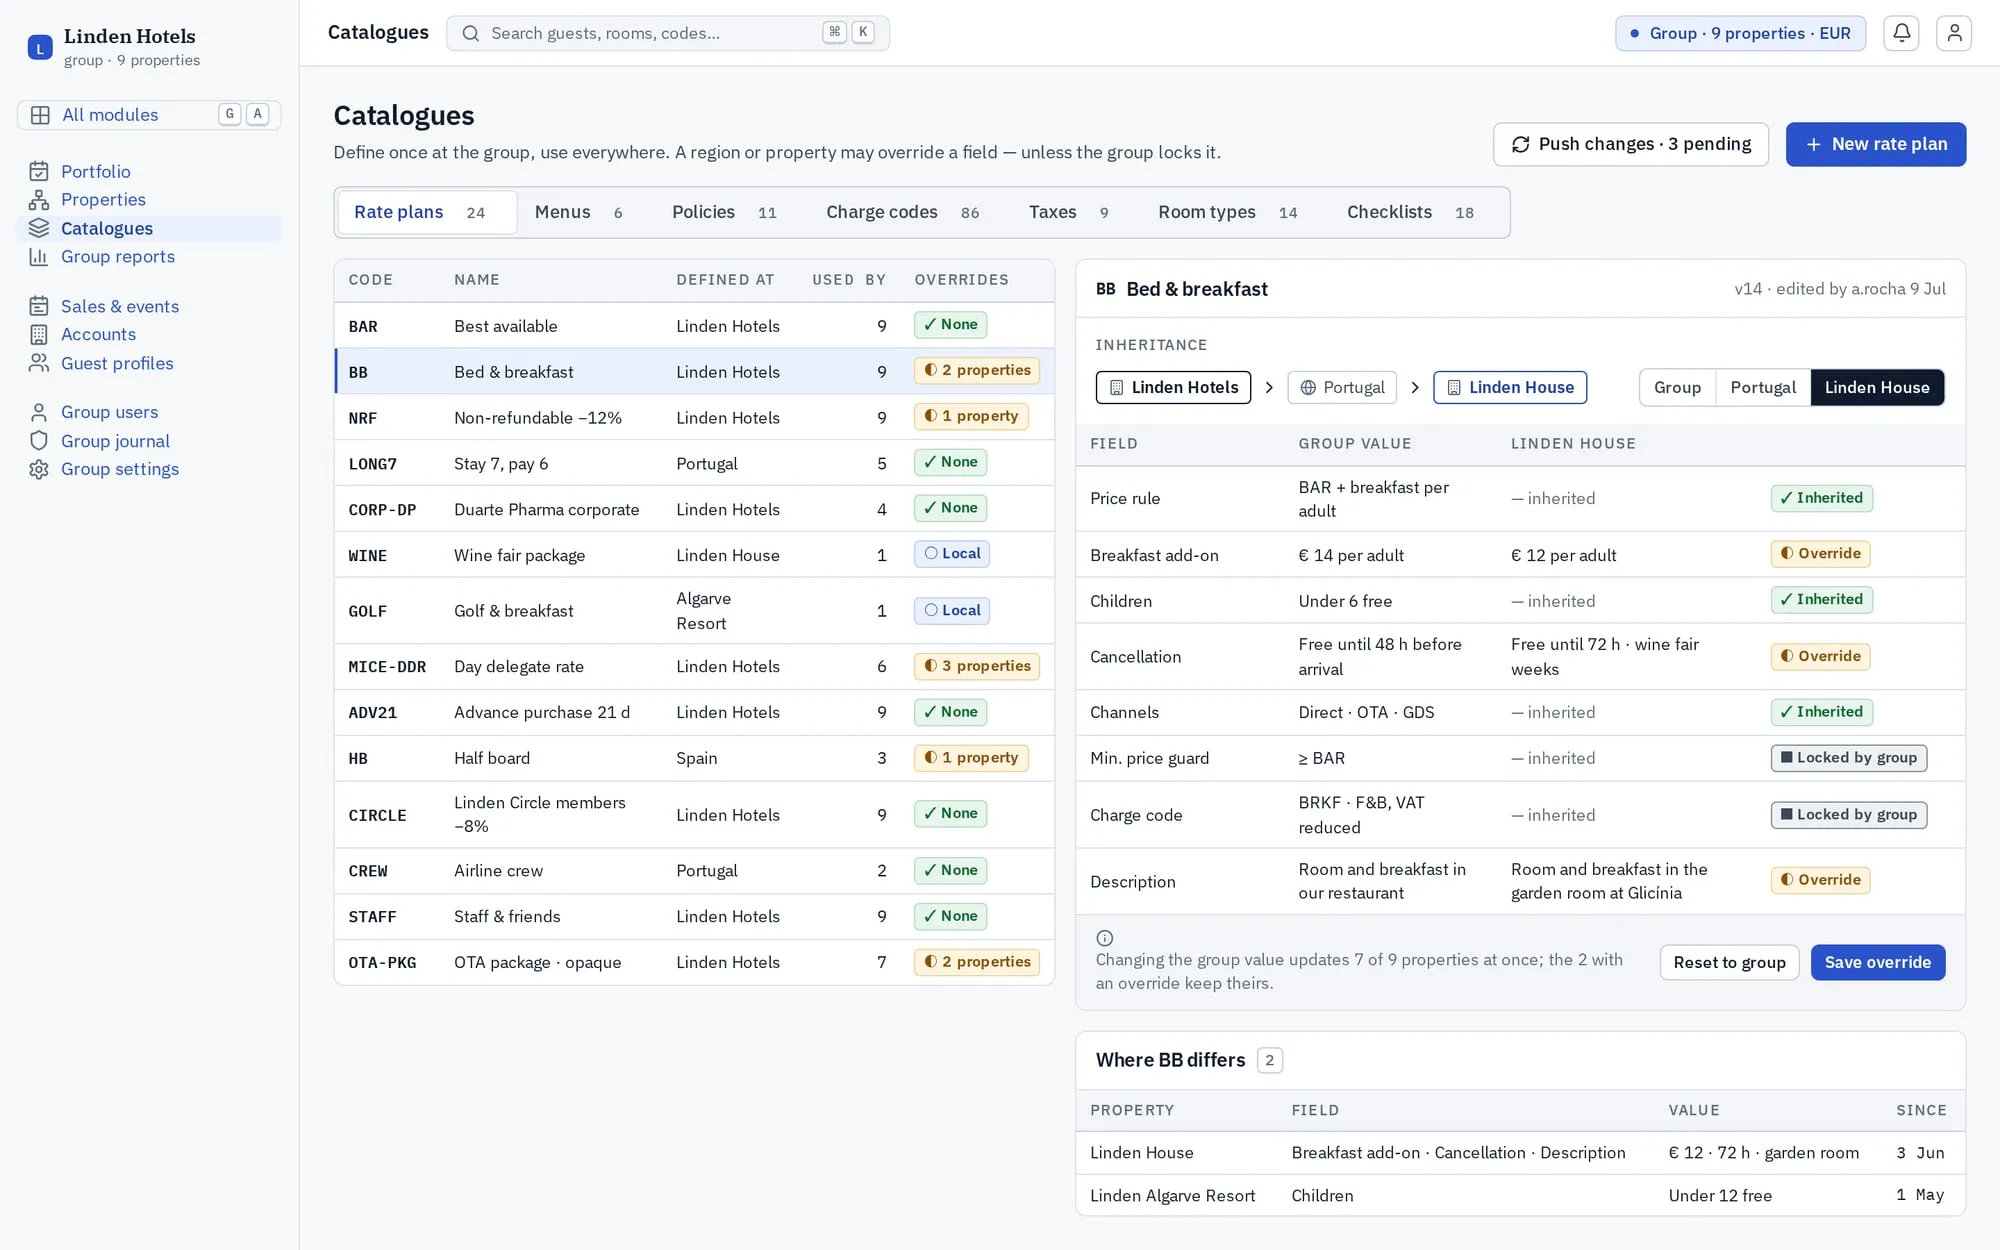Click Linden Hotels inheritance breadcrumb
Viewport: 2000px width, 1250px height.
[1173, 387]
